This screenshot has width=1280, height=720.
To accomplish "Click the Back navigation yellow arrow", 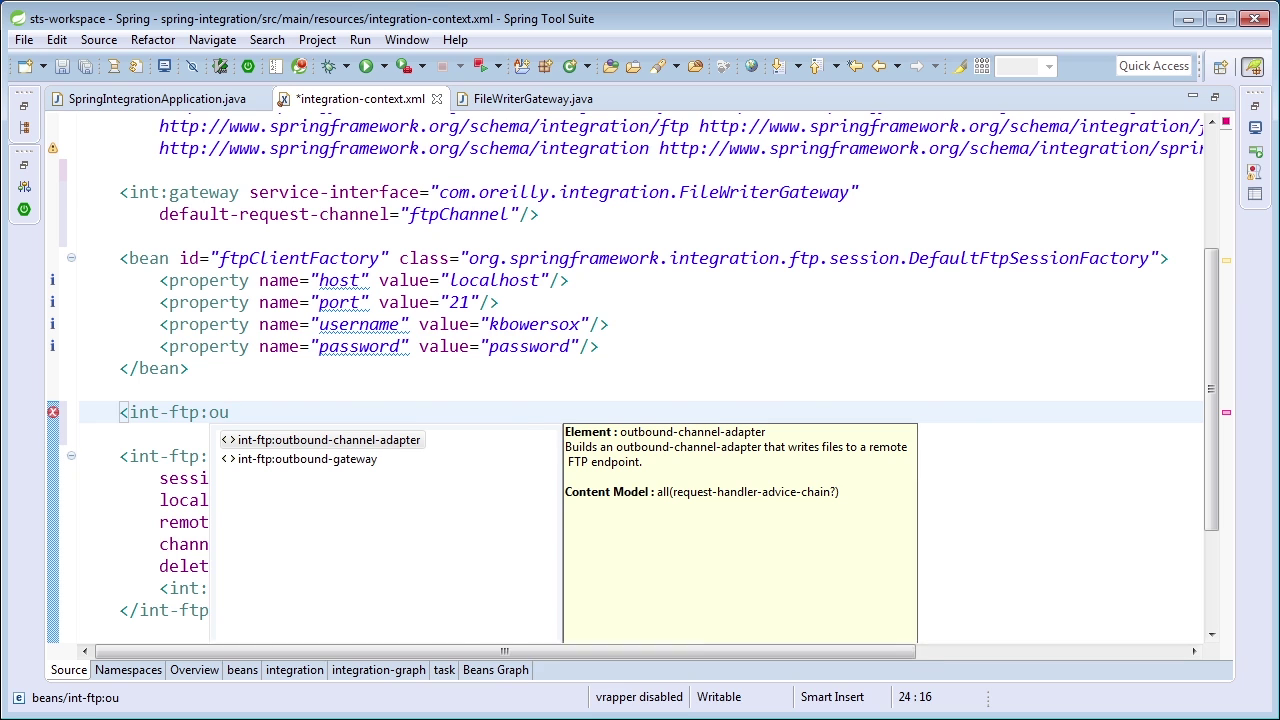I will (x=879, y=66).
